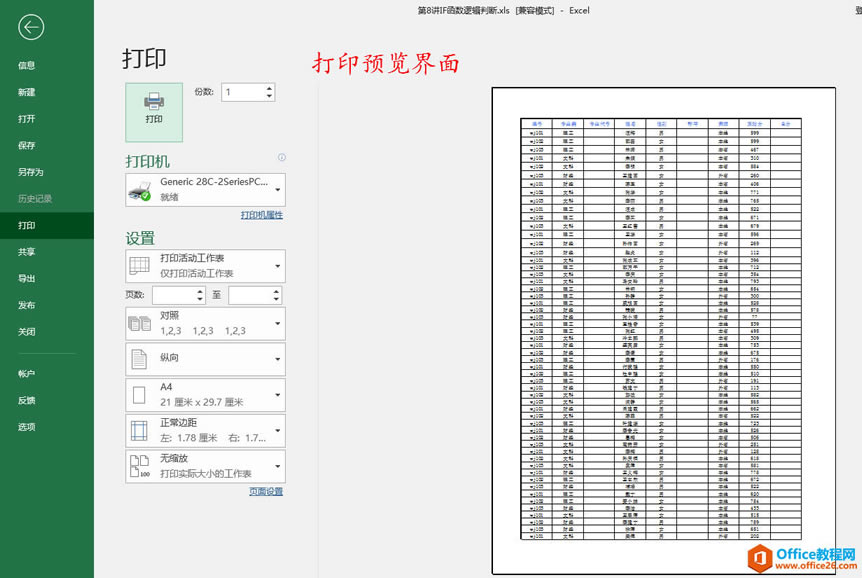The height and width of the screenshot is (578, 862).
Task: Click the portrait page icon beside 纵向
Action: (x=139, y=359)
